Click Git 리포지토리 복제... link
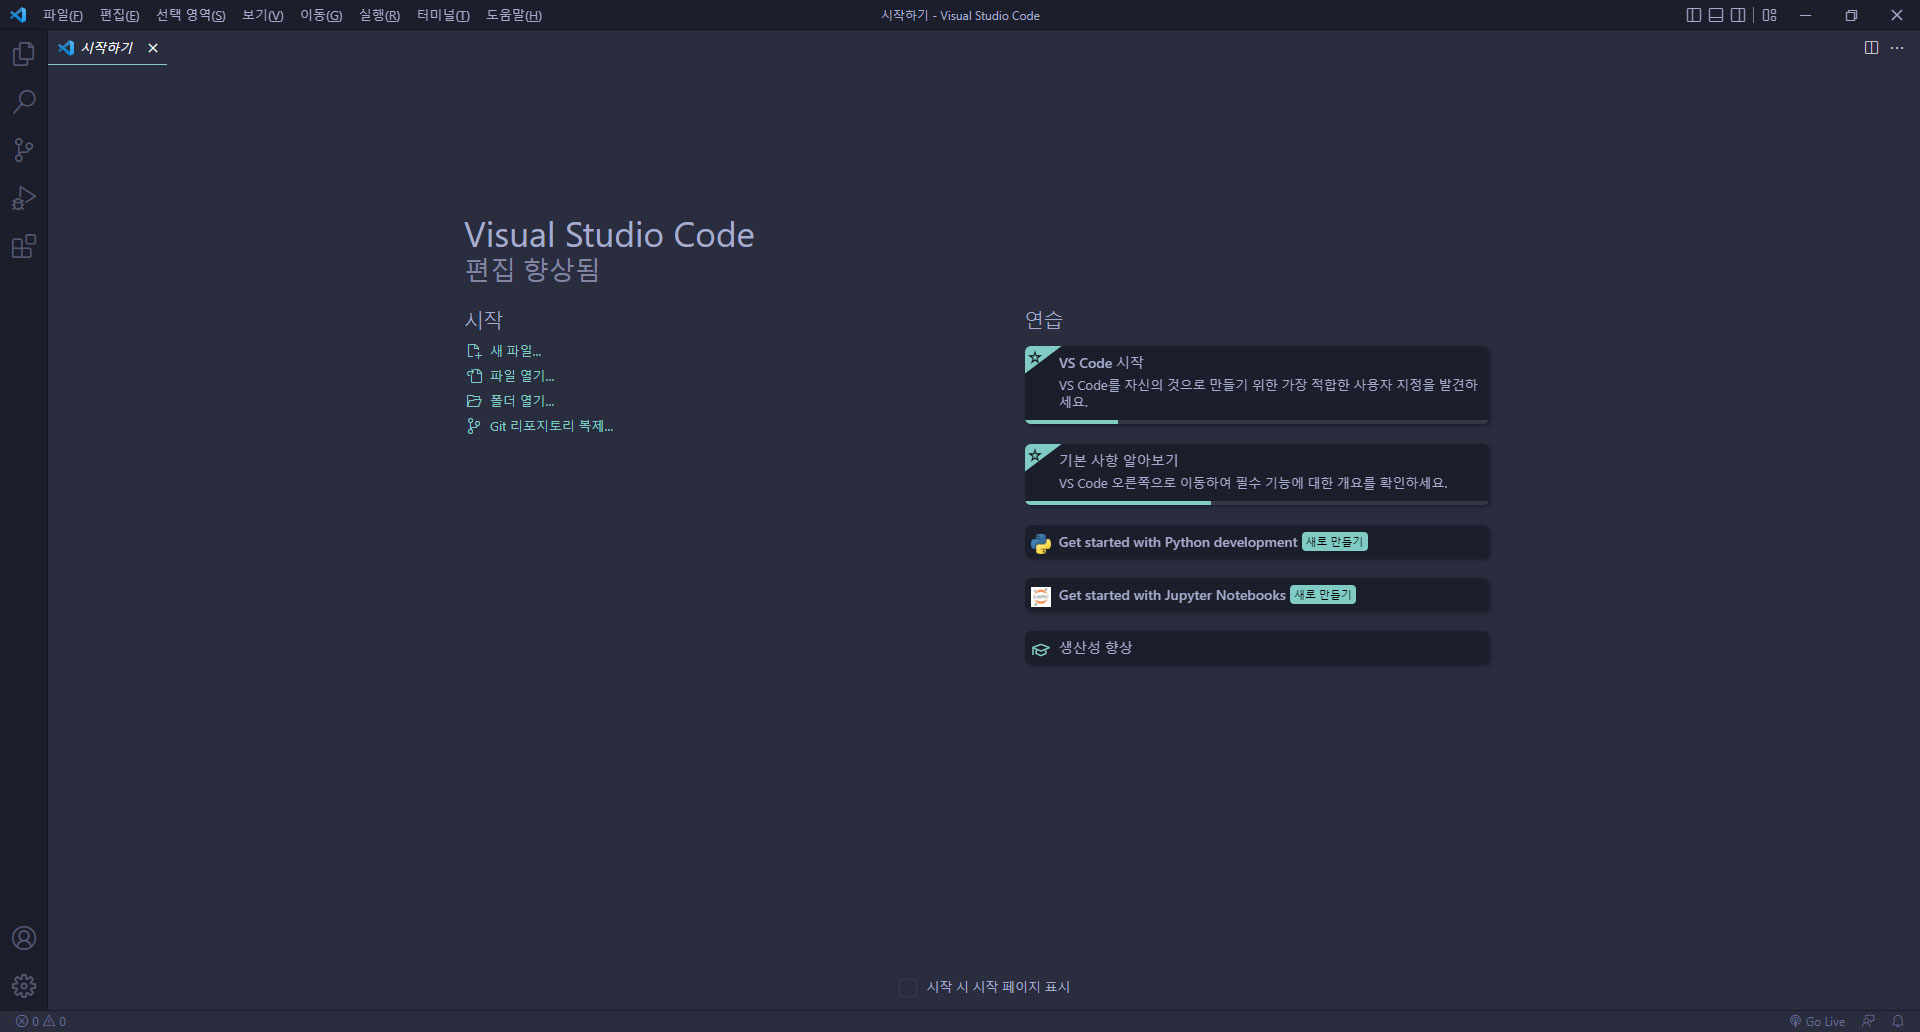This screenshot has width=1920, height=1032. [x=551, y=426]
